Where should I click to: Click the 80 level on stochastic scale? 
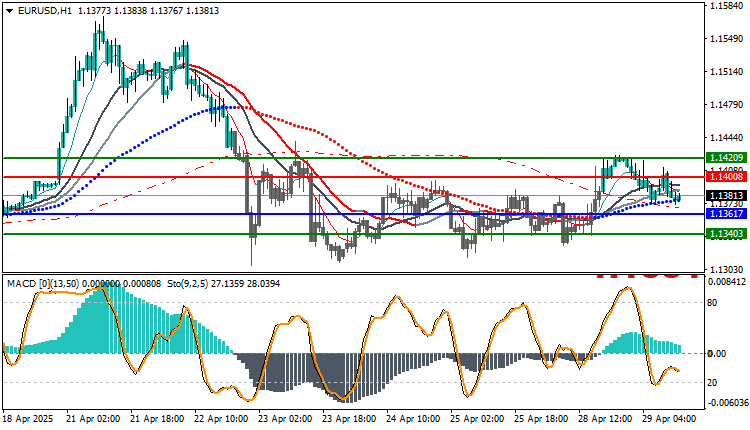coord(712,303)
